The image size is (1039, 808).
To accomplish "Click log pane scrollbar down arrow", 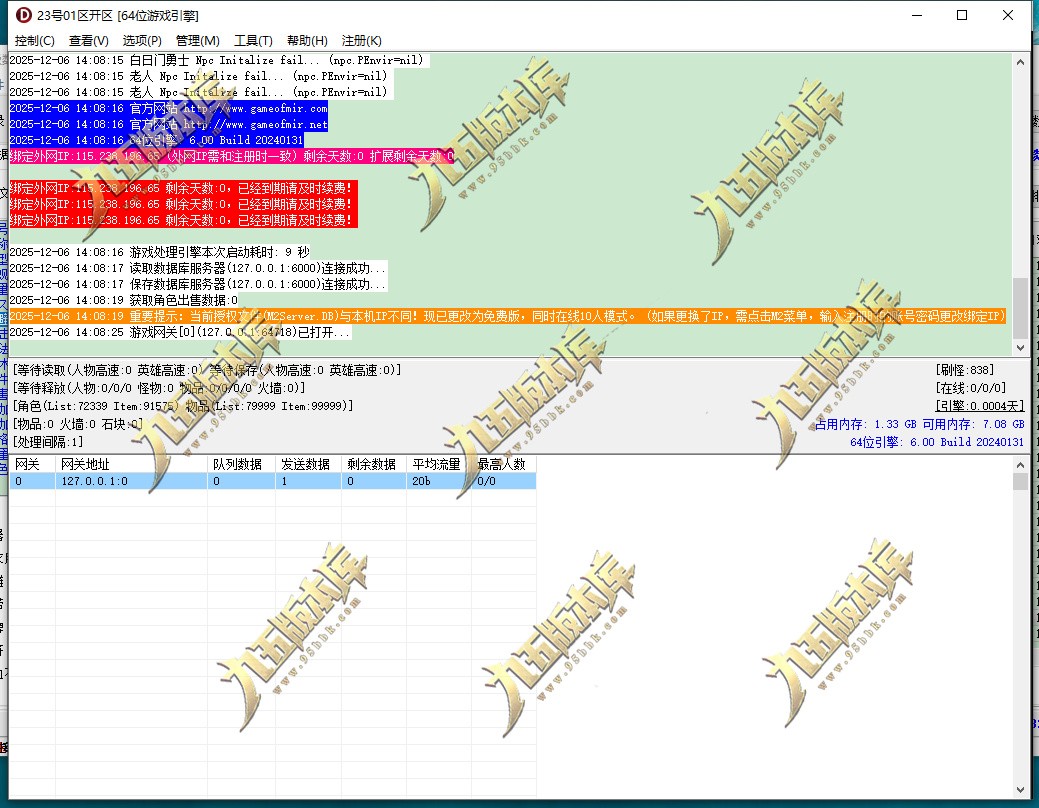I will click(1020, 347).
